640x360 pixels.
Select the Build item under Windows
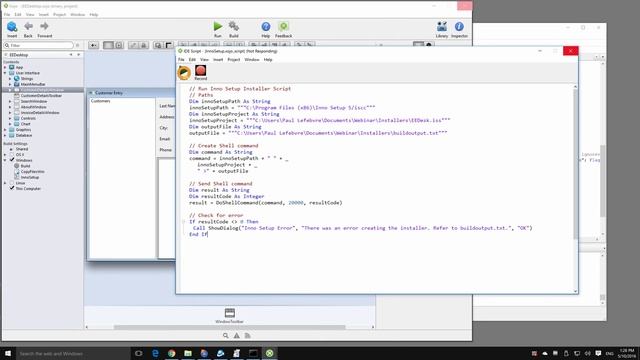tap(25, 166)
